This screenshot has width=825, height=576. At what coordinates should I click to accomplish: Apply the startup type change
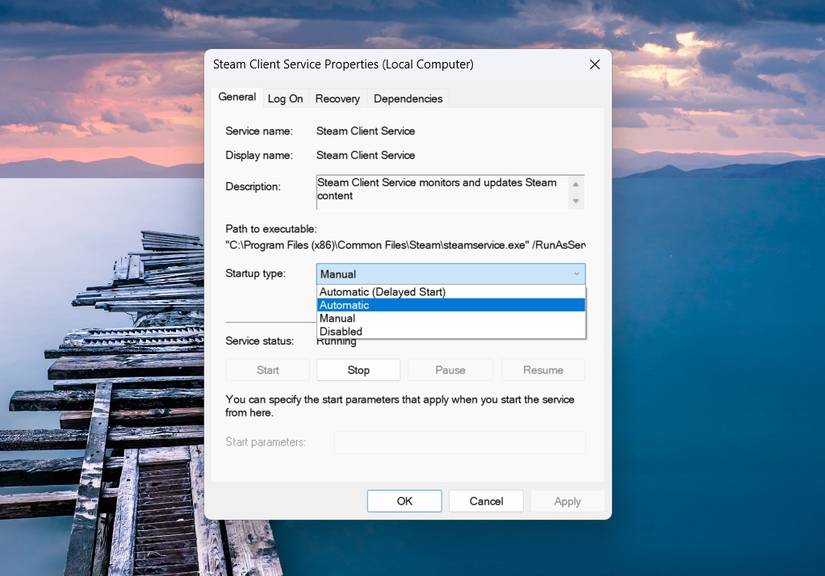567,500
